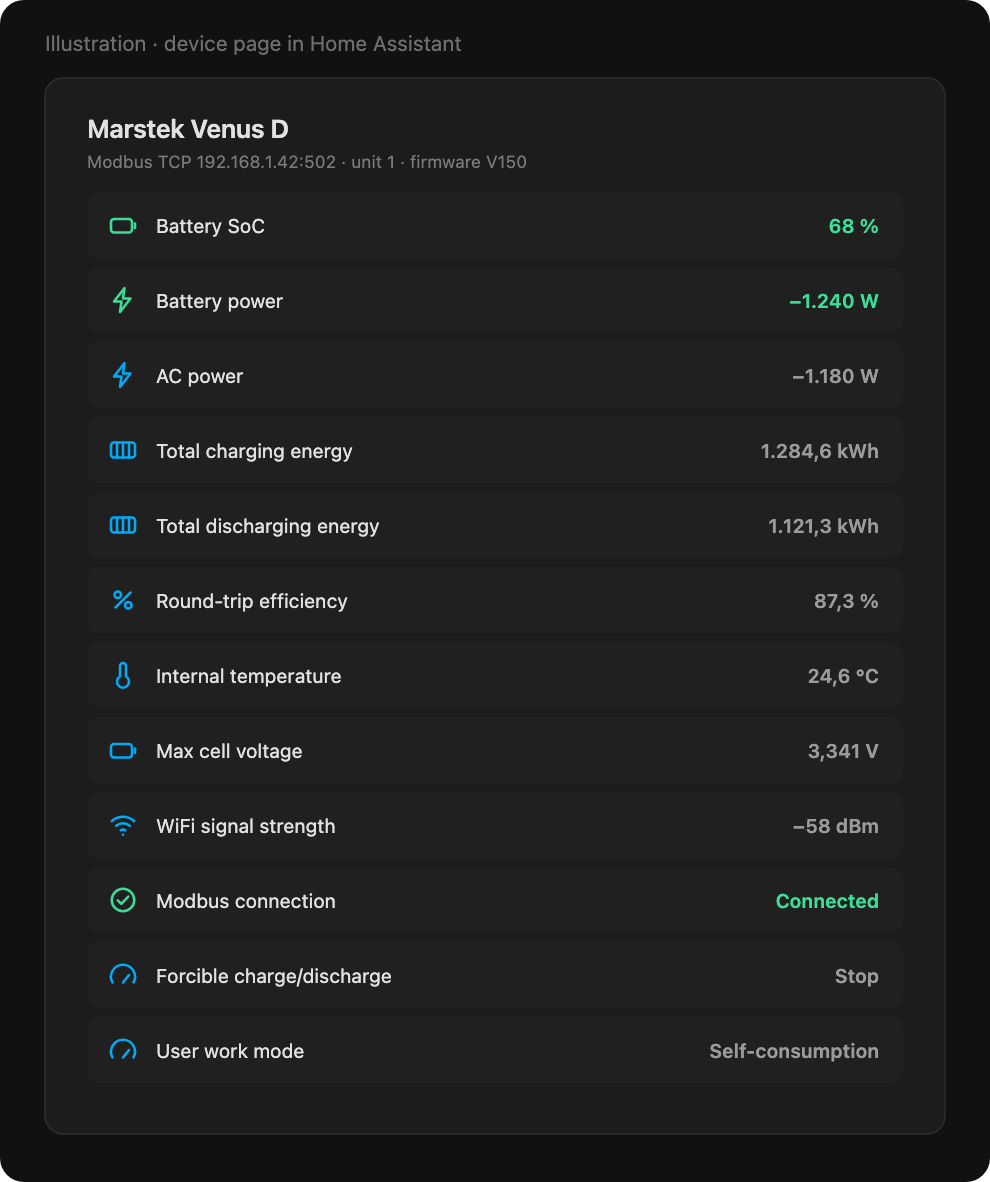
Task: Open the User work mode label
Action: point(230,1051)
